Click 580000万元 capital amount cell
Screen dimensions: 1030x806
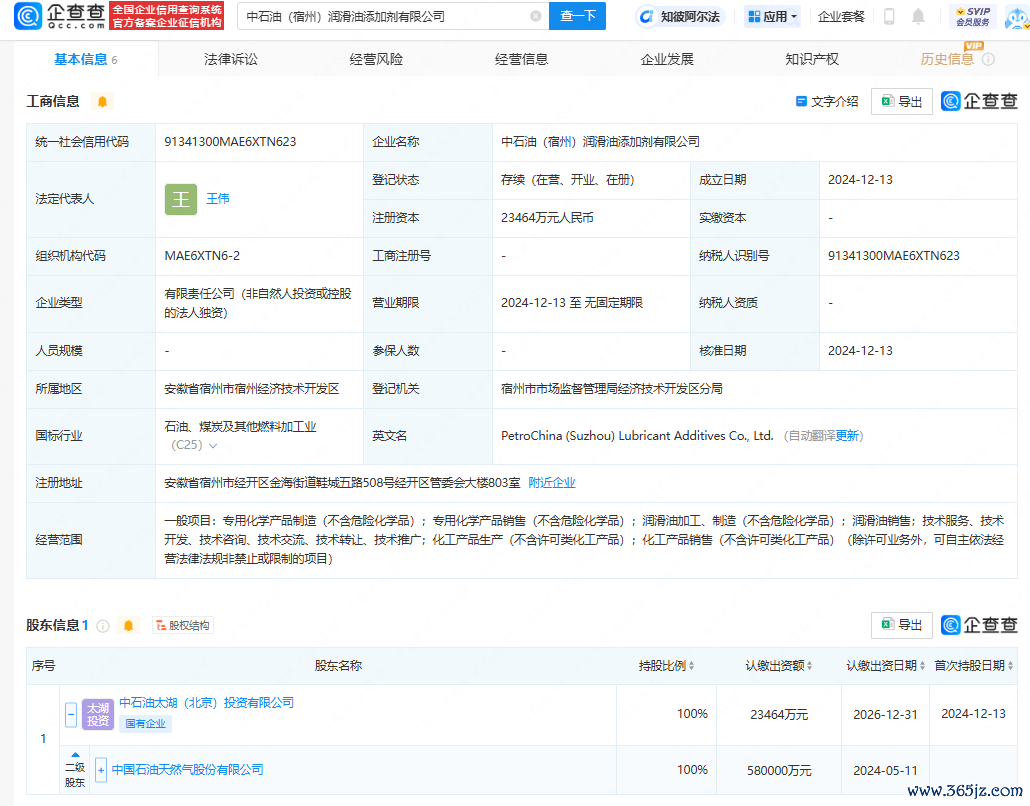779,771
